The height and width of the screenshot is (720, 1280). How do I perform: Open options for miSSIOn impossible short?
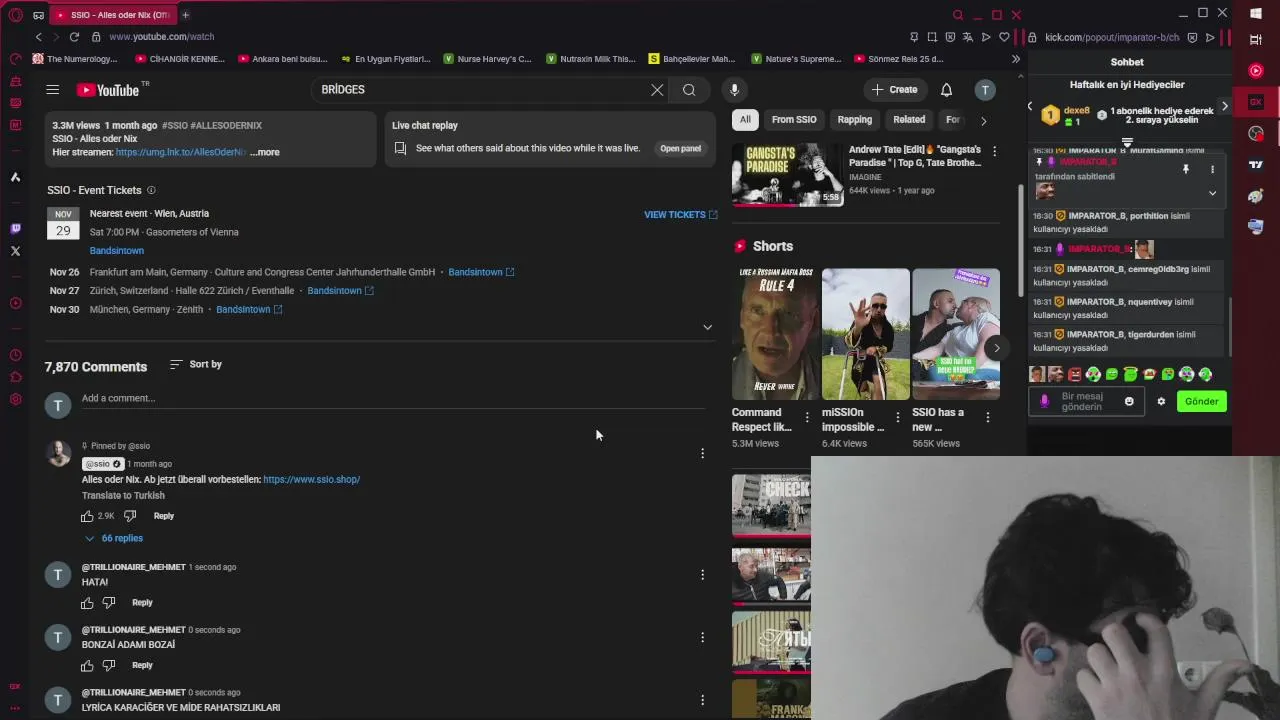(x=897, y=418)
